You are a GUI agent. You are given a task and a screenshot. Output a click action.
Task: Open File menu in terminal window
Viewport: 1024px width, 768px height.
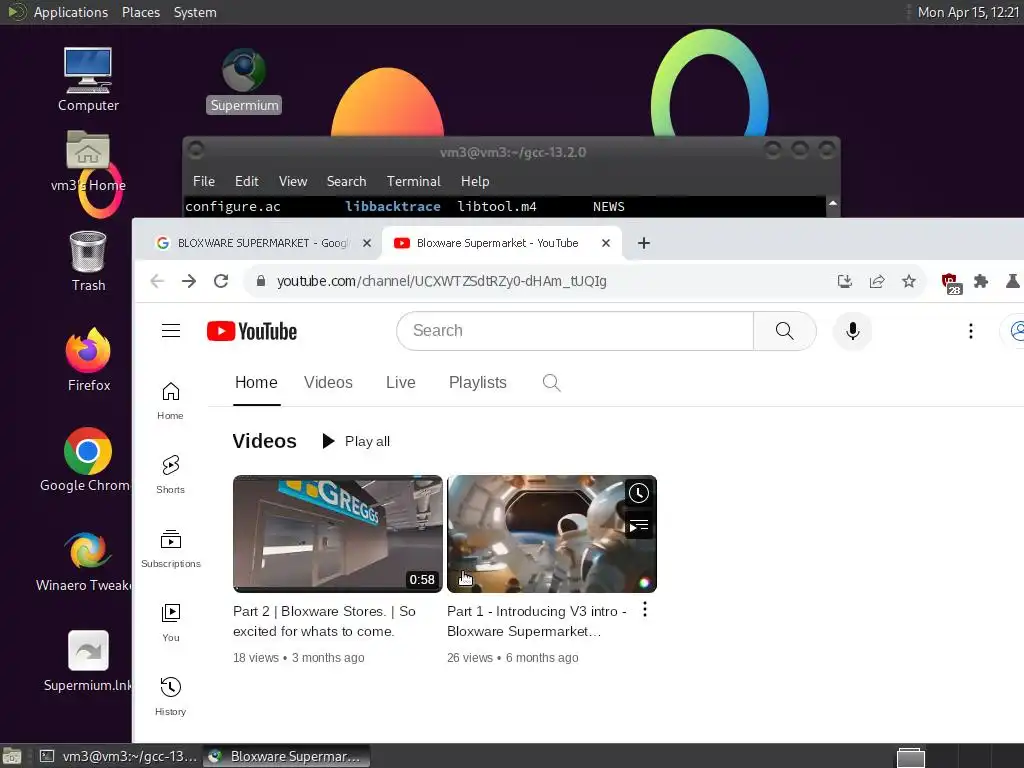[204, 182]
